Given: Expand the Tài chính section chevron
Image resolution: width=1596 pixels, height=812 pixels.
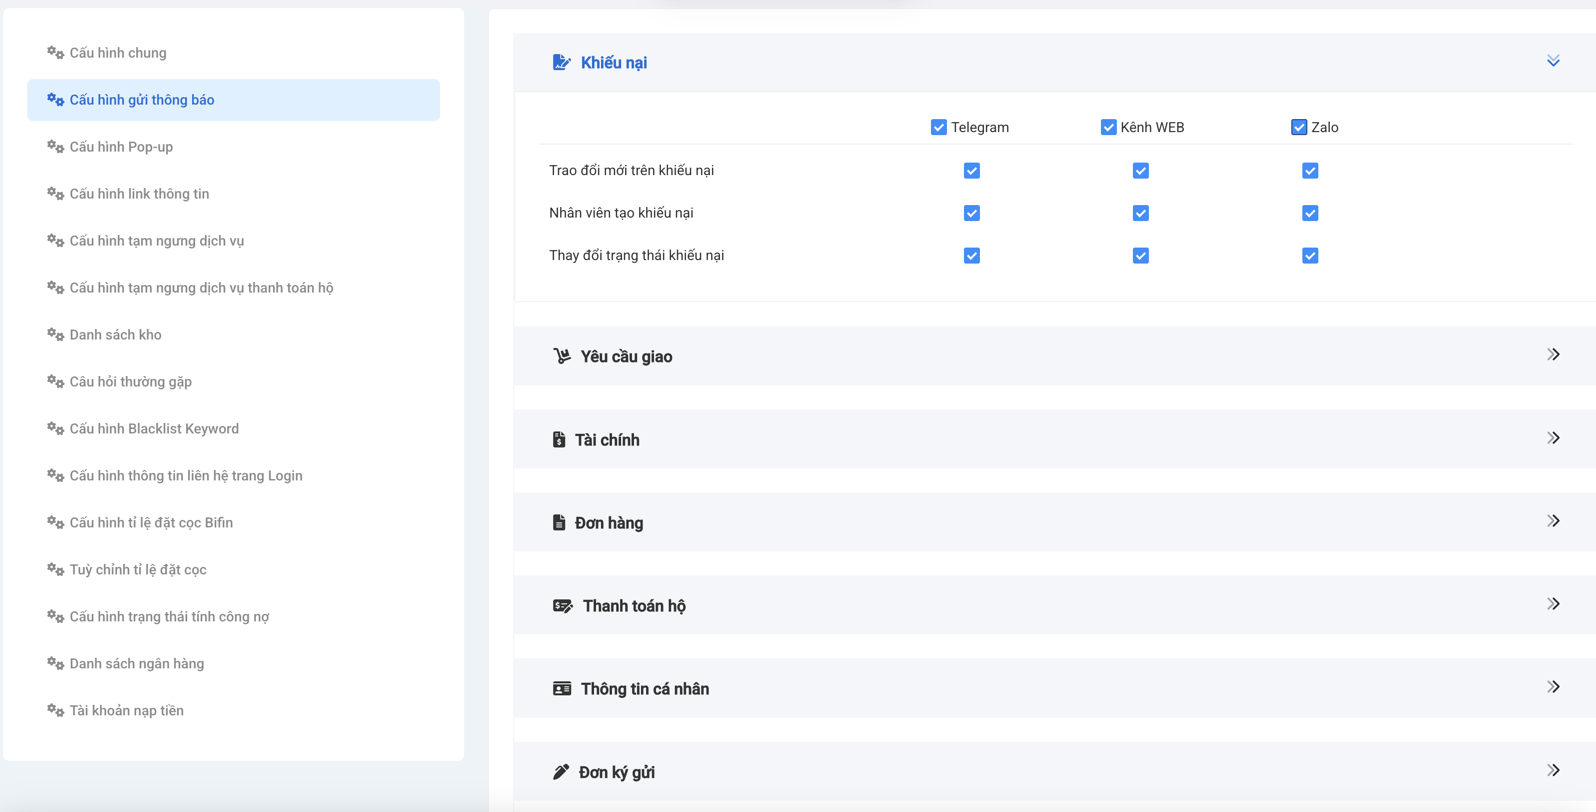Looking at the screenshot, I should coord(1553,438).
